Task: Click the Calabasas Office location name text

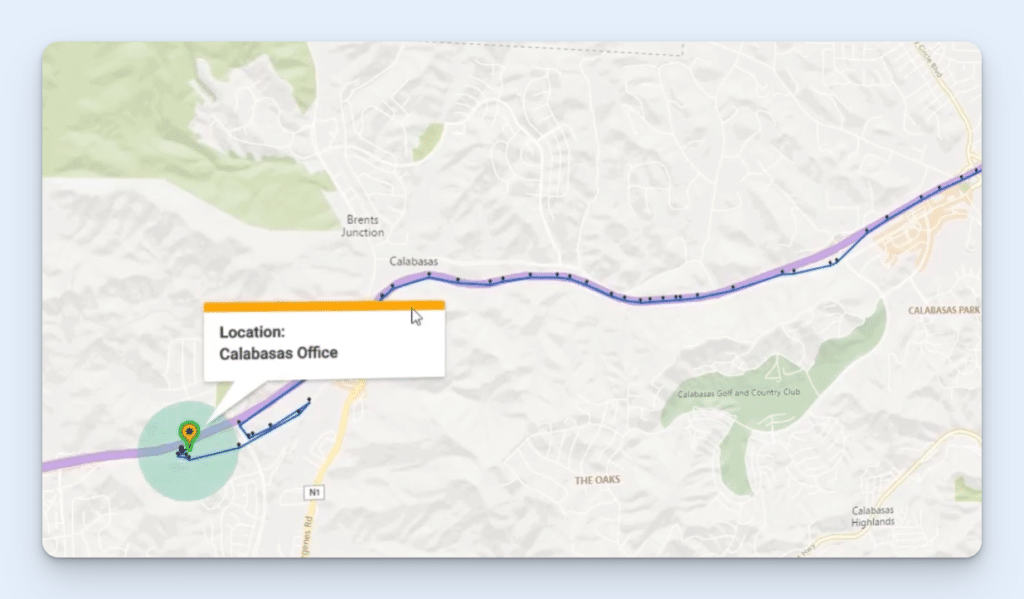Action: coord(278,352)
